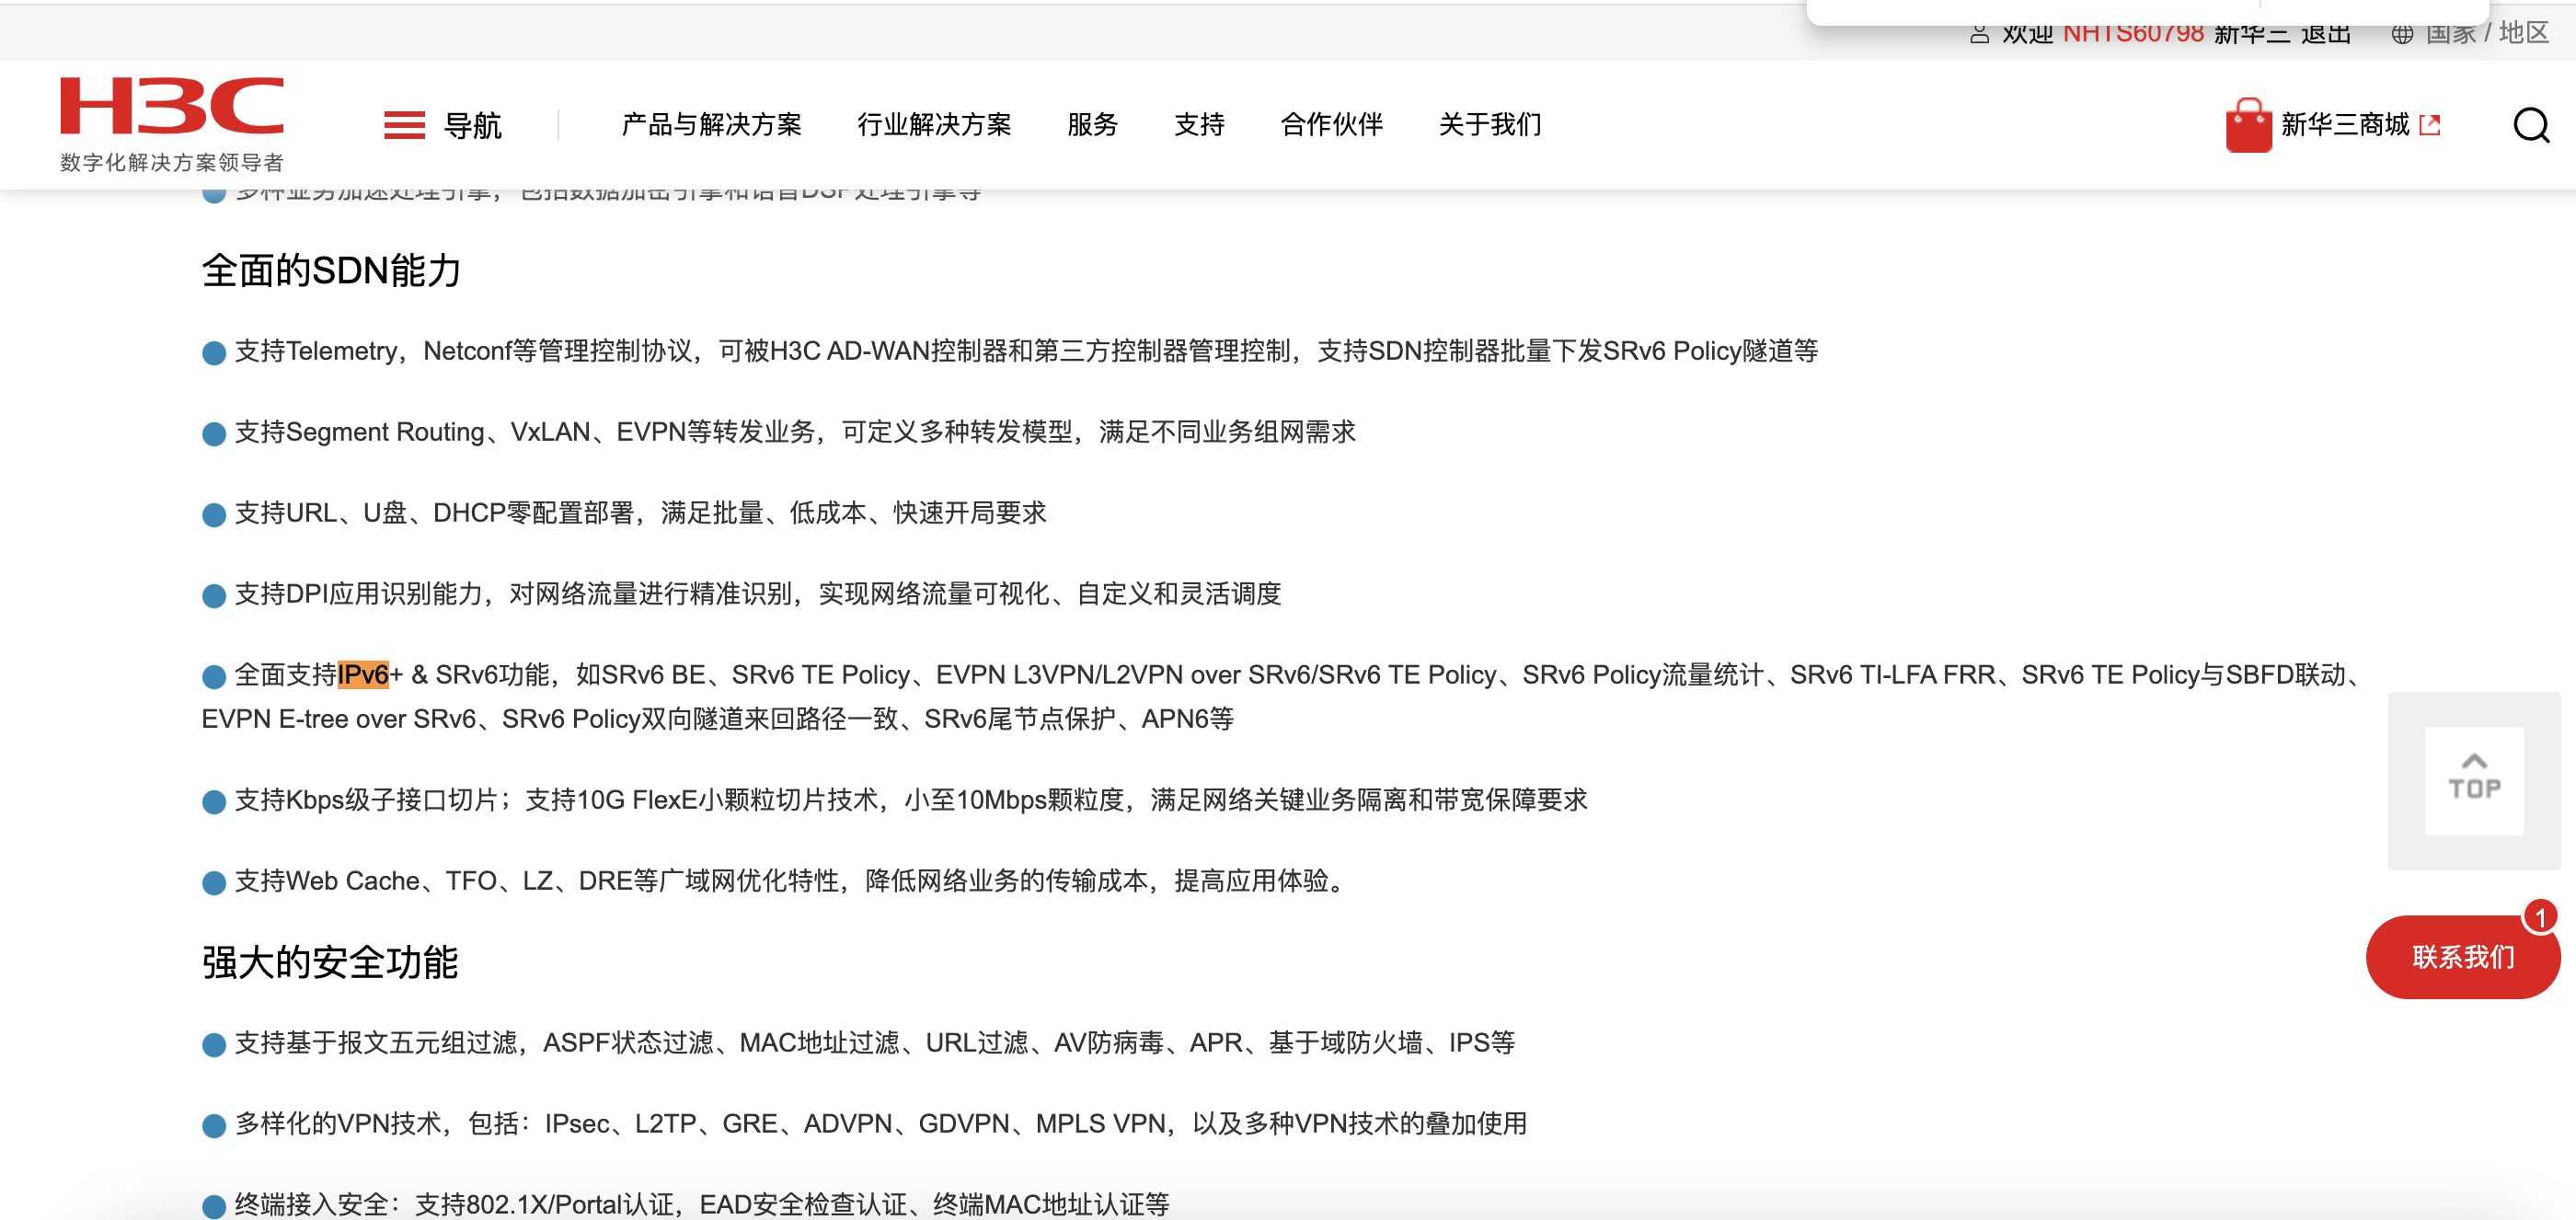Click the user profile icon near 欢迎
Image resolution: width=2576 pixels, height=1220 pixels.
click(x=1979, y=35)
